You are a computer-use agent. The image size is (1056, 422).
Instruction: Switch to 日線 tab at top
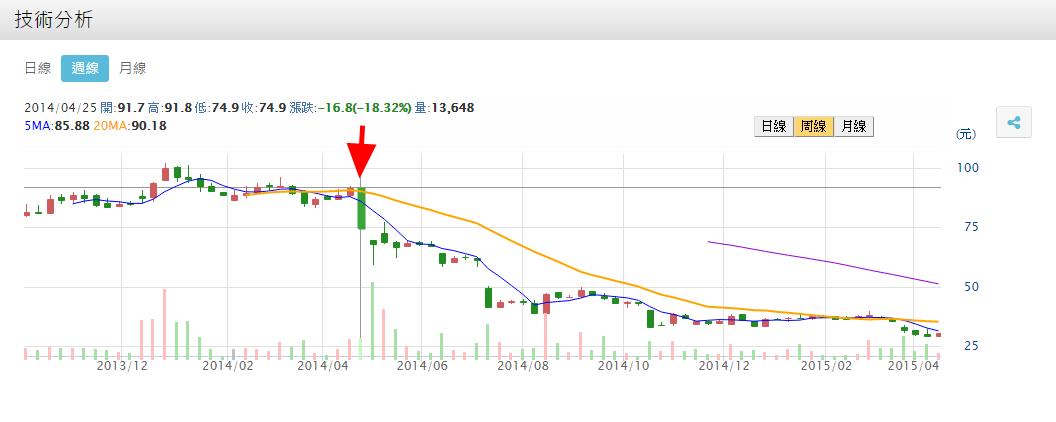(38, 68)
